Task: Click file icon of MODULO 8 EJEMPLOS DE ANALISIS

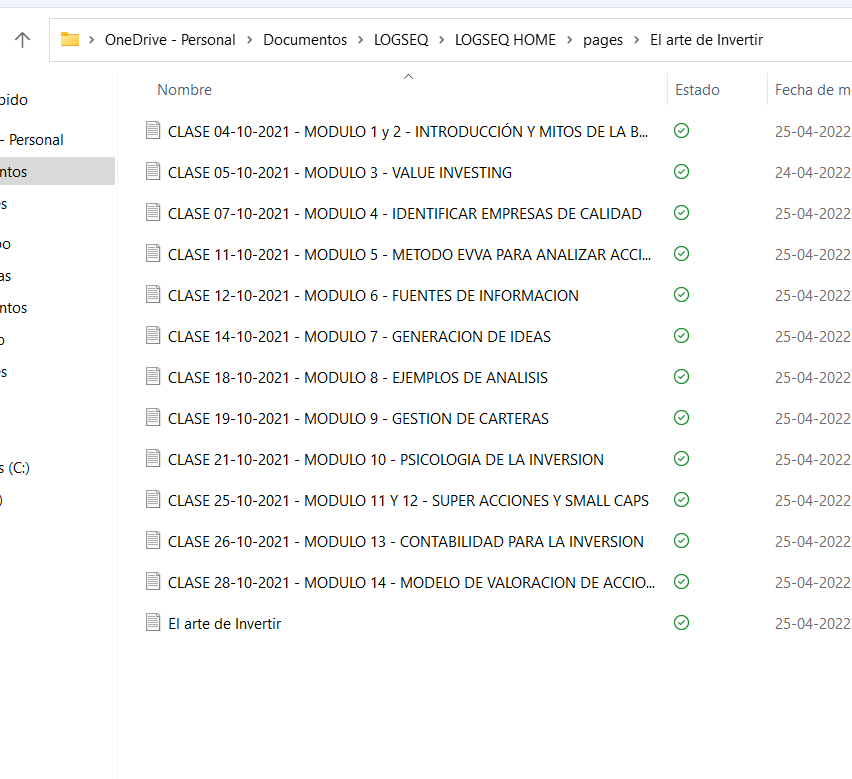Action: (153, 376)
